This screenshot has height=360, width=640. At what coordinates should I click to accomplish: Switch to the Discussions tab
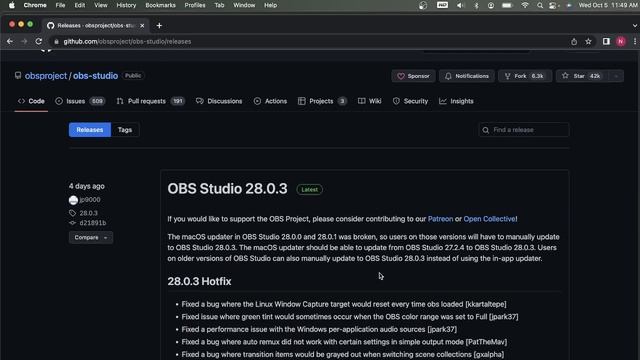pyautogui.click(x=219, y=101)
